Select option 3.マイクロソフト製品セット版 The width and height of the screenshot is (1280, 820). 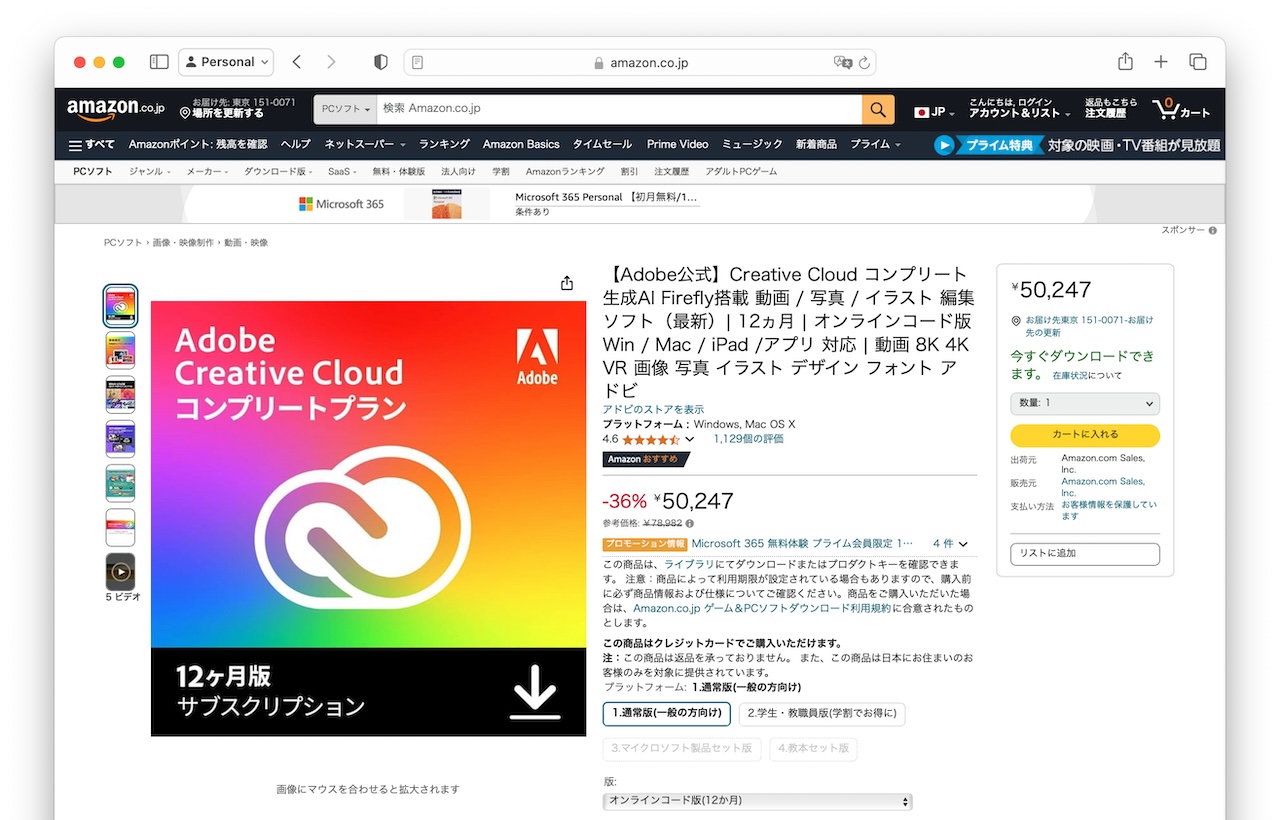(x=682, y=748)
